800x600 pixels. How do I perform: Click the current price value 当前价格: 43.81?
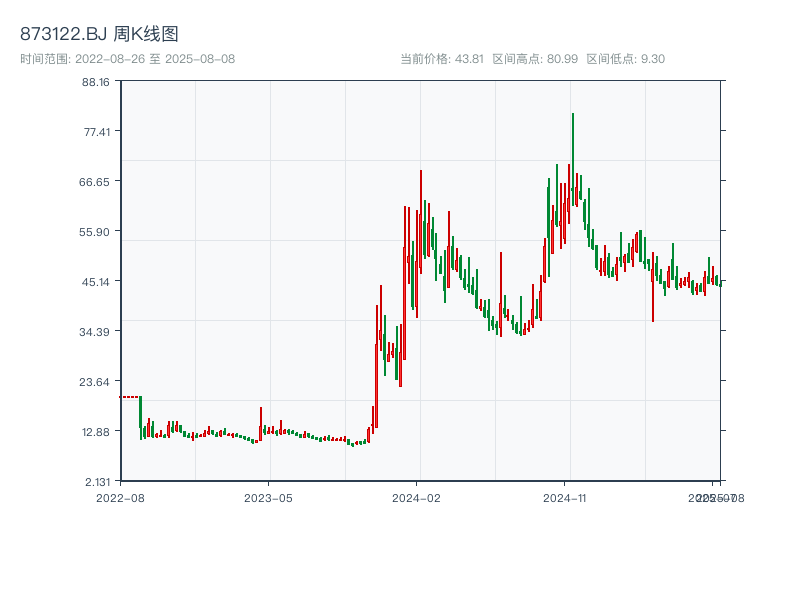442,59
